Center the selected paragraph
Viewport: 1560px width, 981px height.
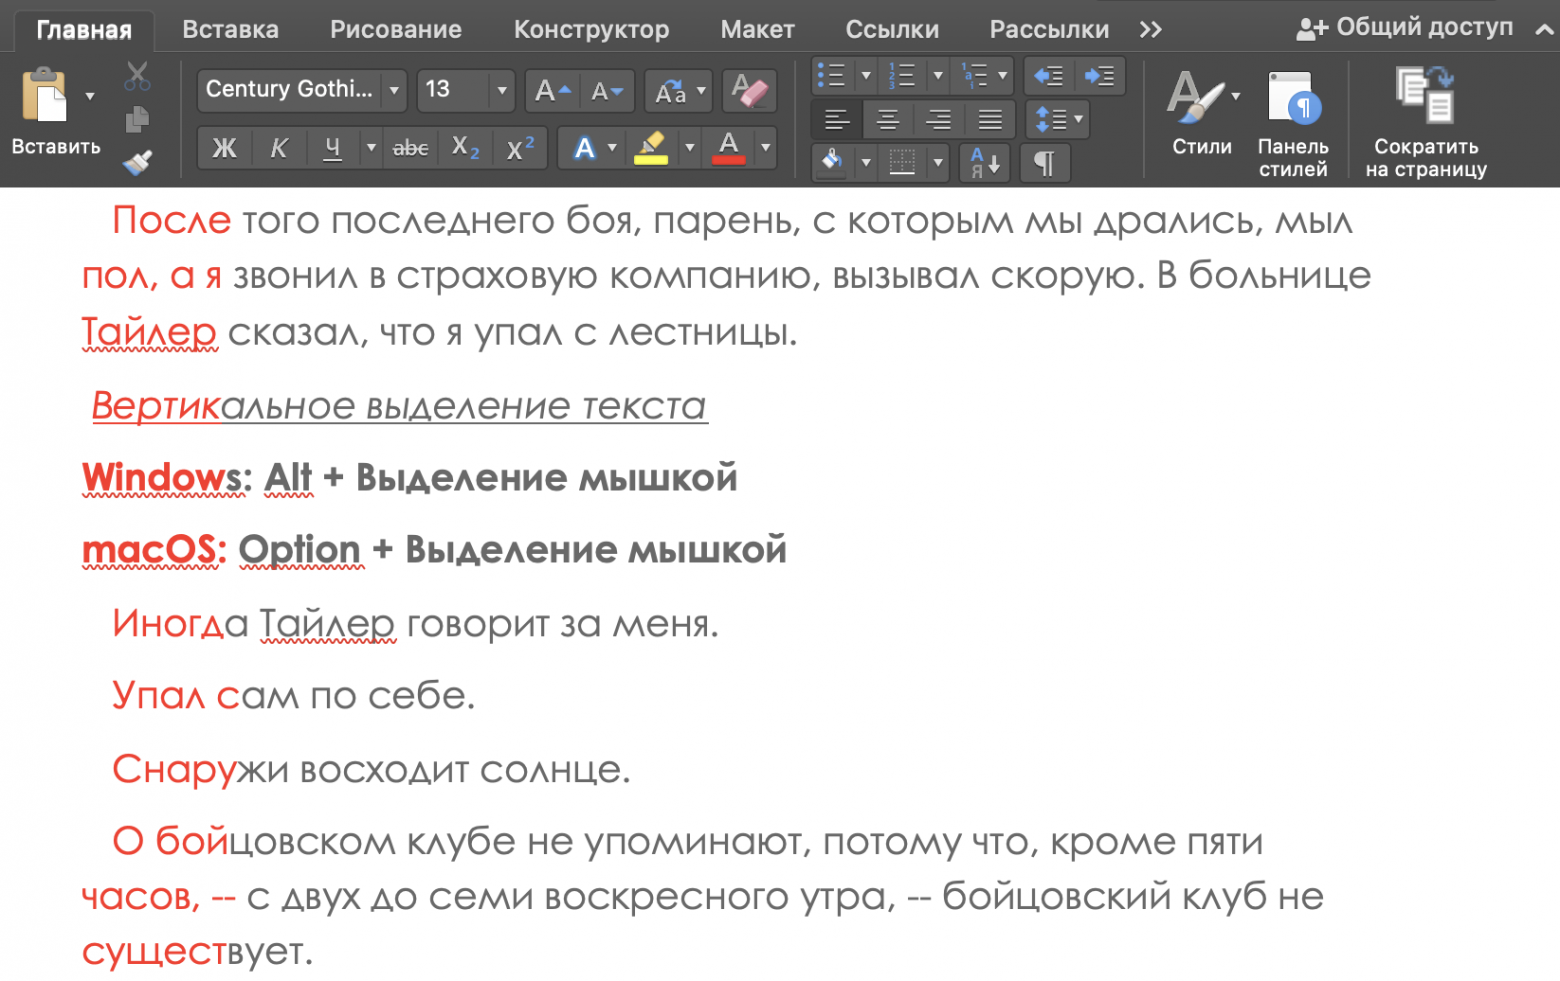[x=887, y=119]
